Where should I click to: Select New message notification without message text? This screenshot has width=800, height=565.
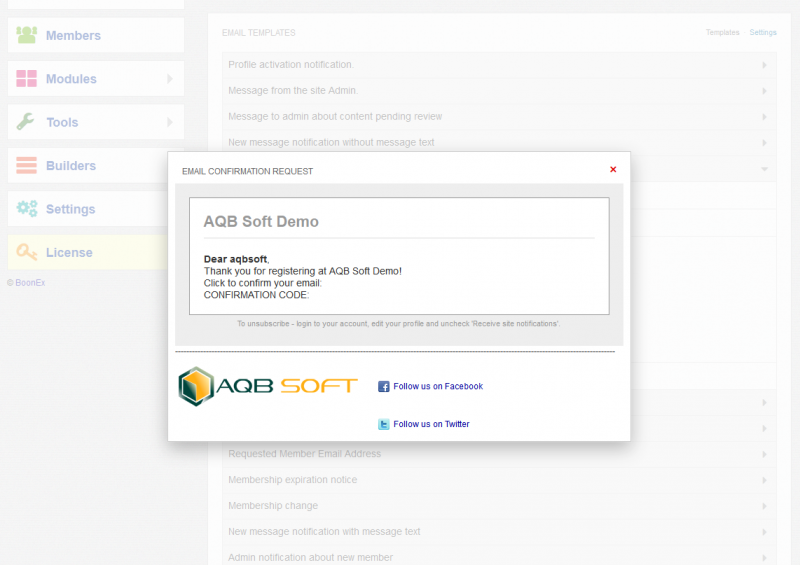click(x=331, y=142)
